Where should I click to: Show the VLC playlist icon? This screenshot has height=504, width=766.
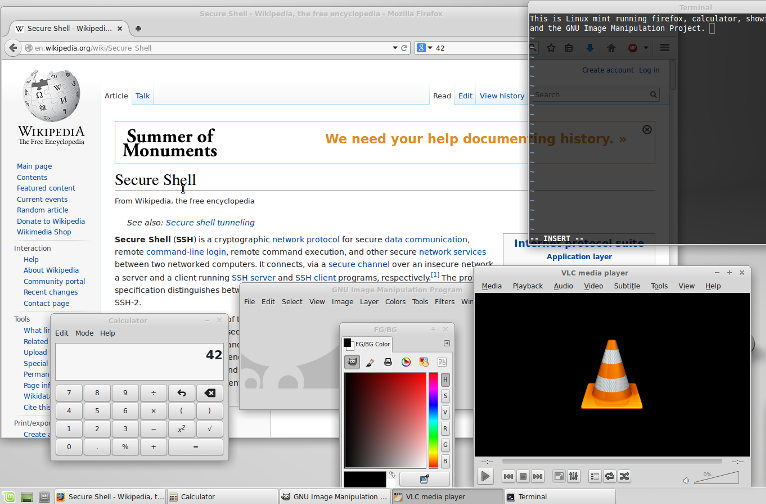(x=595, y=476)
